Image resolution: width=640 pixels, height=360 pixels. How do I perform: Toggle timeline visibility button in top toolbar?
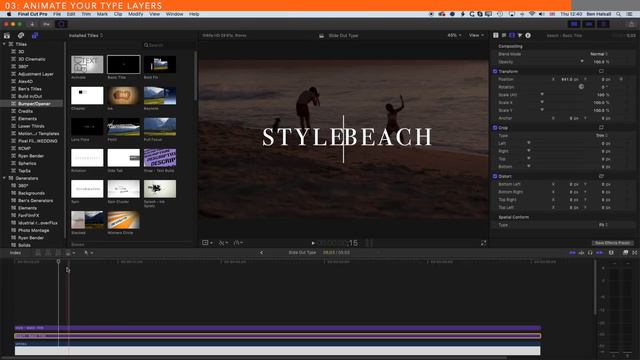coord(589,24)
